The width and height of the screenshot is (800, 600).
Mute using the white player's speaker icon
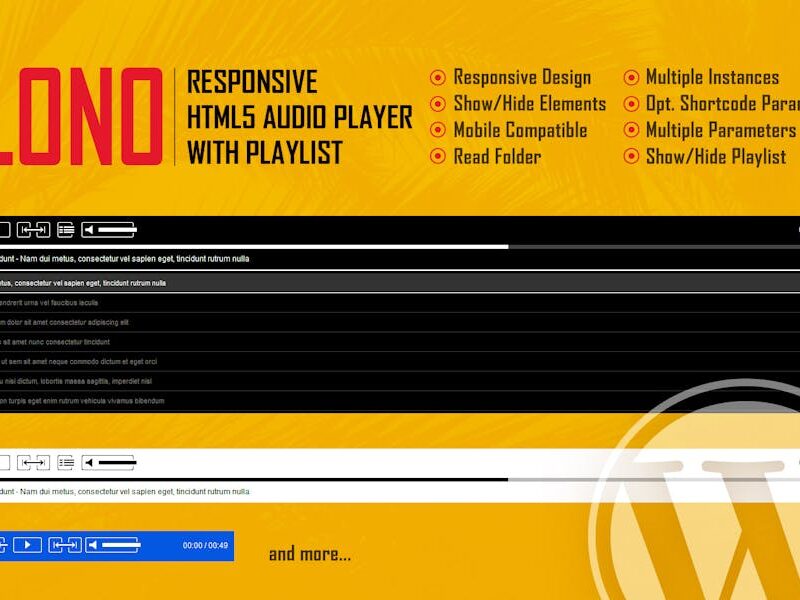point(89,463)
